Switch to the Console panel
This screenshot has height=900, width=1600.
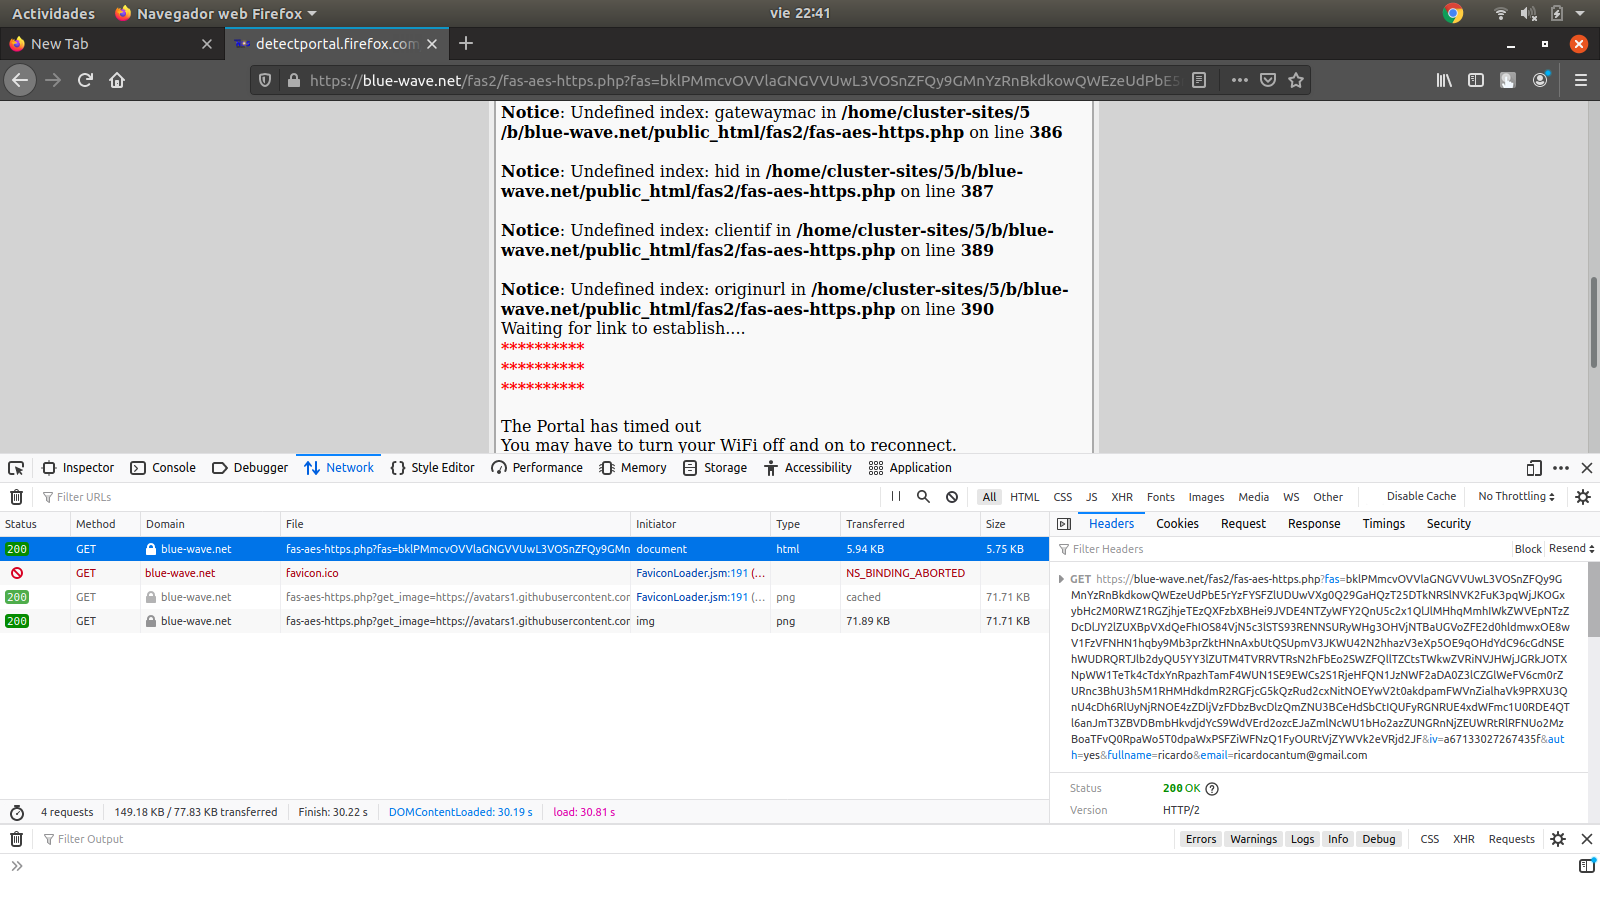[x=163, y=467]
